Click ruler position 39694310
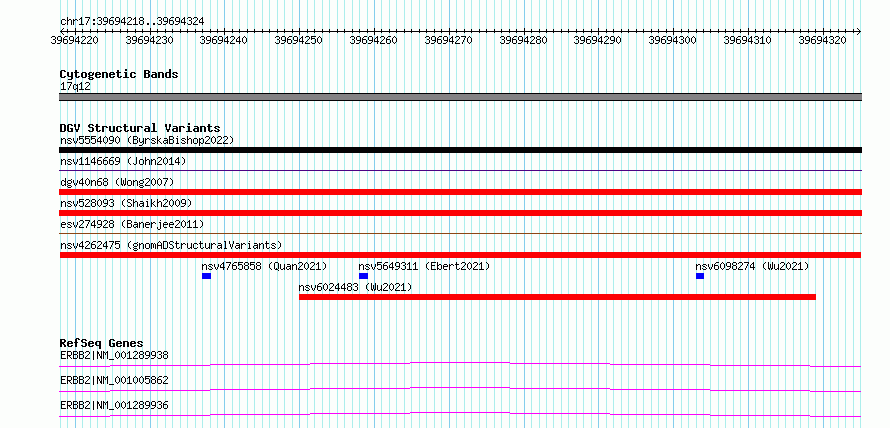 [748, 40]
